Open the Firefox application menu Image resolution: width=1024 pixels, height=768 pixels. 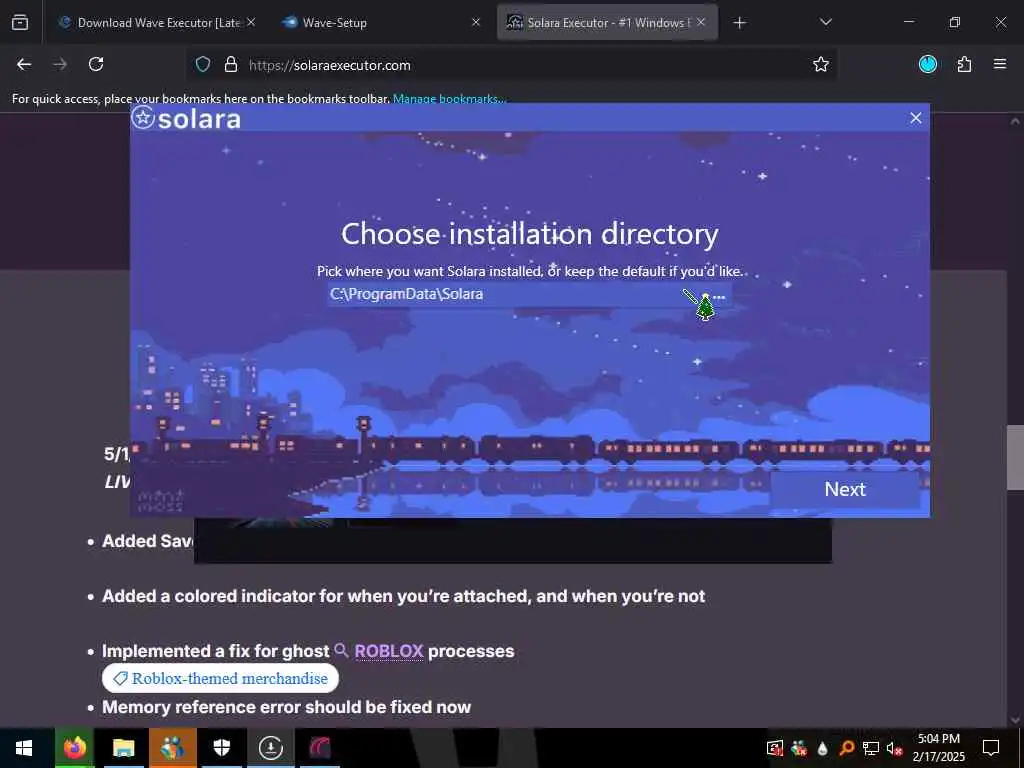coord(1000,64)
